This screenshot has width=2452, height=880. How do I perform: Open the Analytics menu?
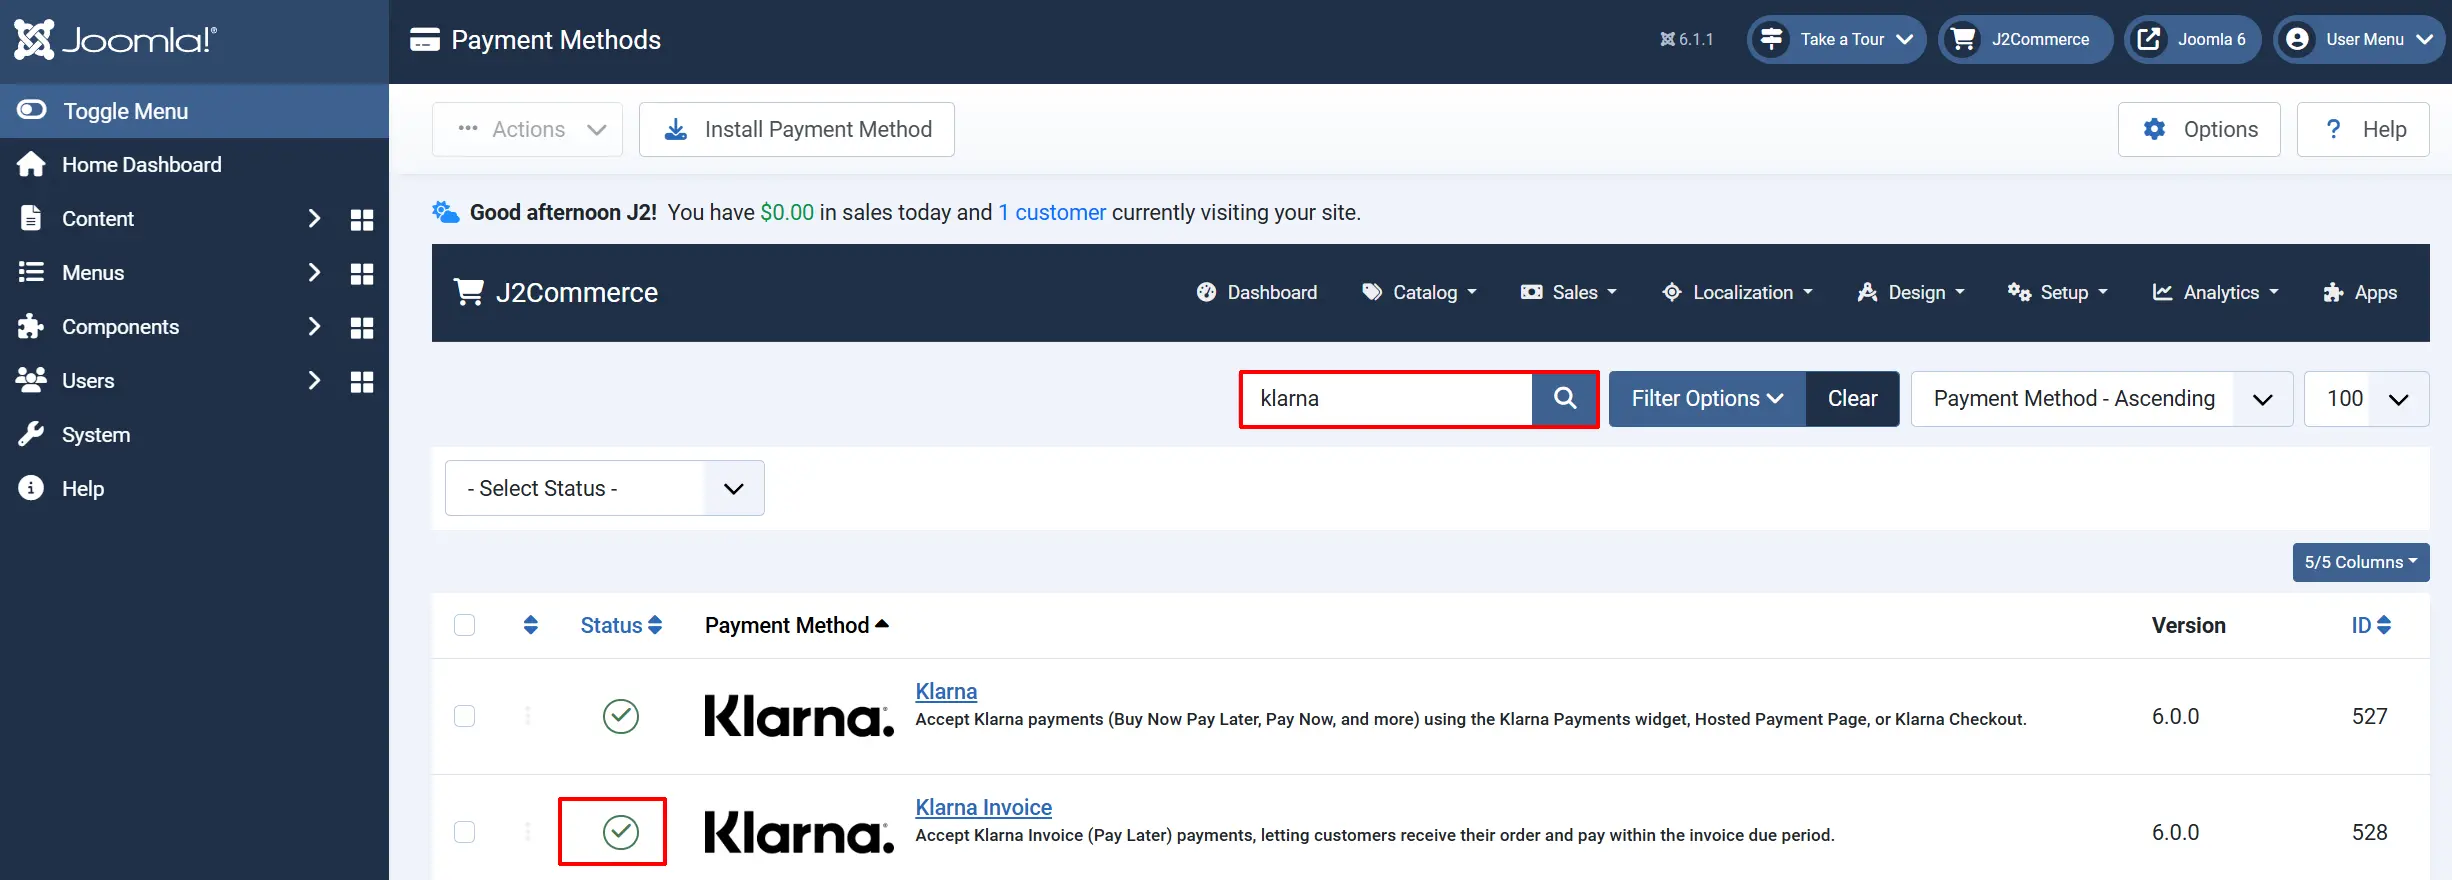(x=2215, y=293)
